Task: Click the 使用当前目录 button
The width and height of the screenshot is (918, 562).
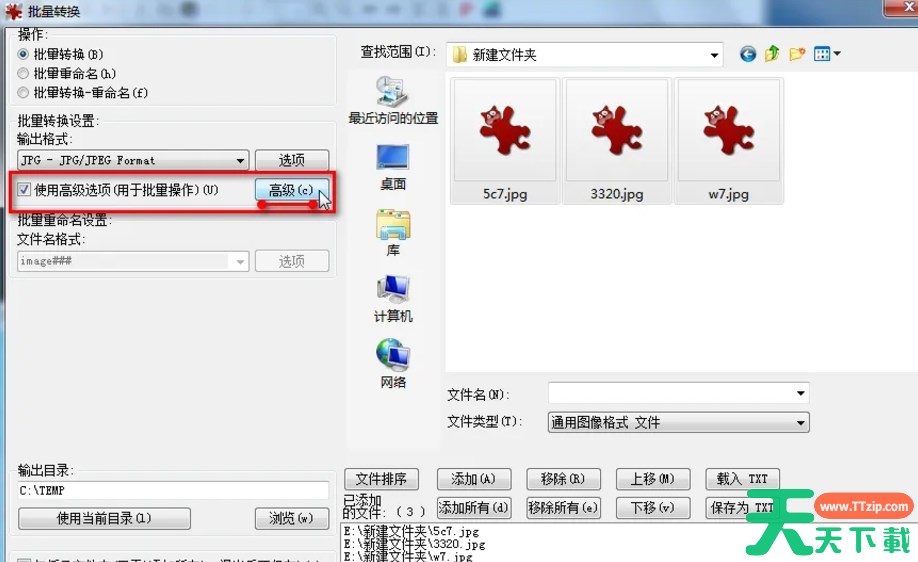Action: tap(104, 518)
